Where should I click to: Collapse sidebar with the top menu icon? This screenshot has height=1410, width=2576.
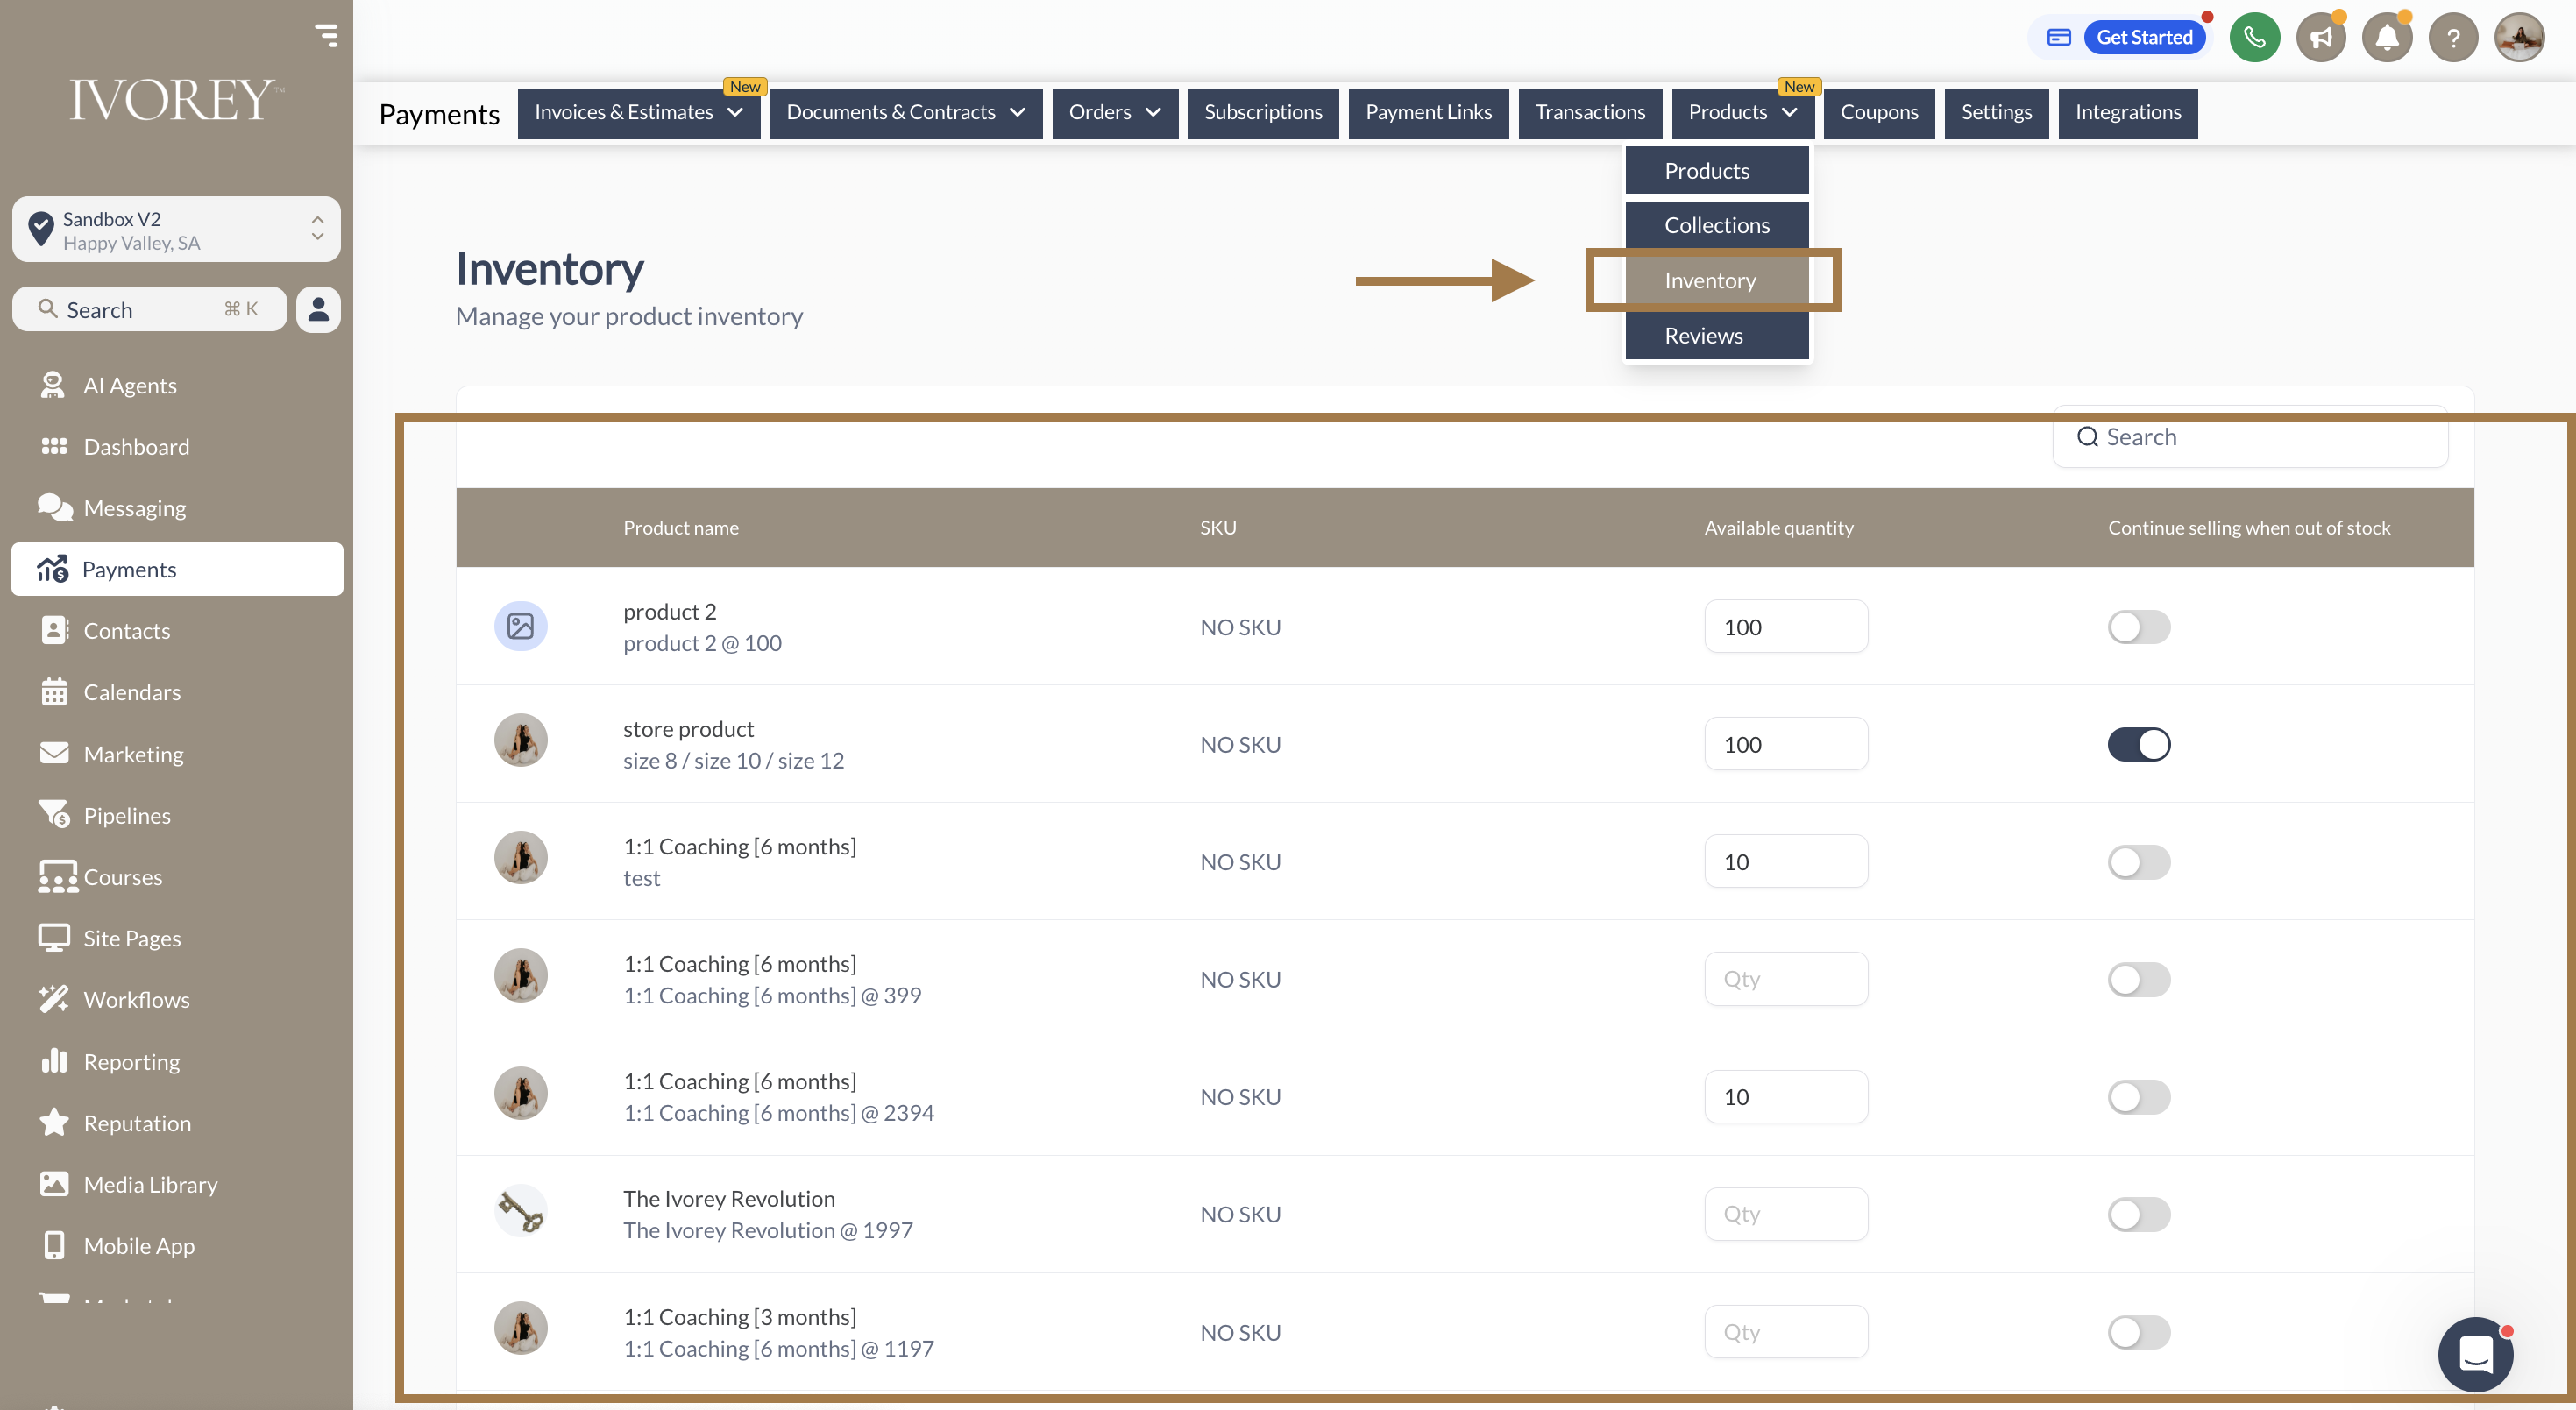point(326,36)
